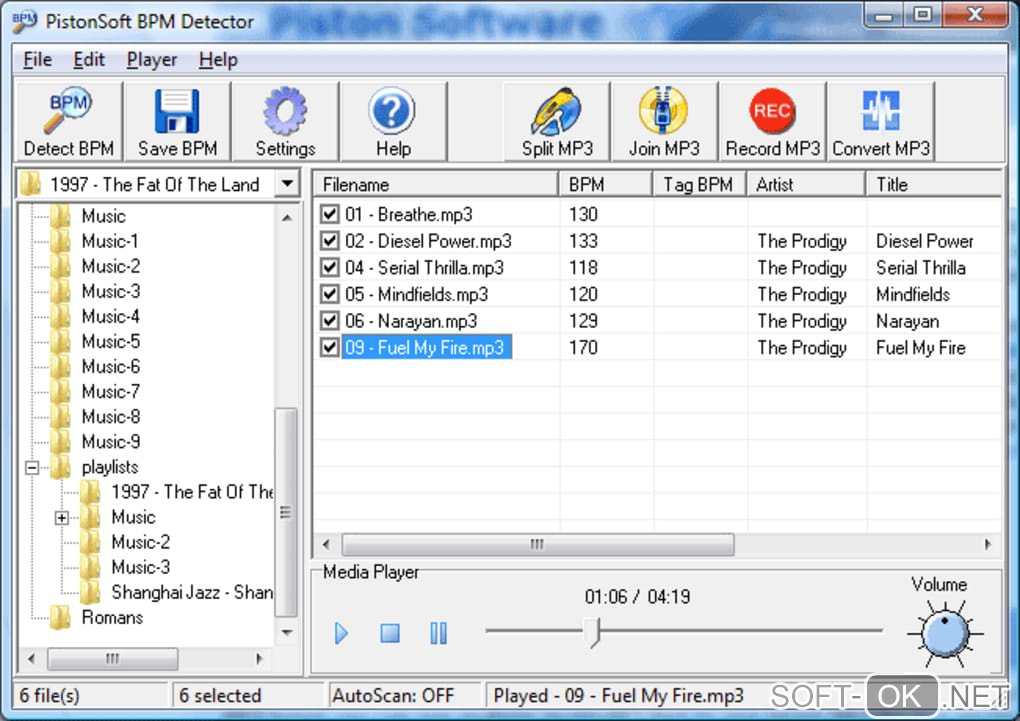1020x721 pixels.
Task: Click the playback position slider thumb
Action: (592, 633)
